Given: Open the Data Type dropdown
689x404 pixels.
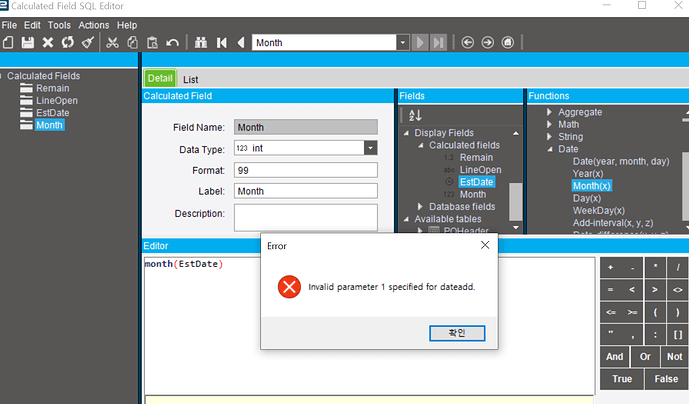Looking at the screenshot, I should 370,148.
